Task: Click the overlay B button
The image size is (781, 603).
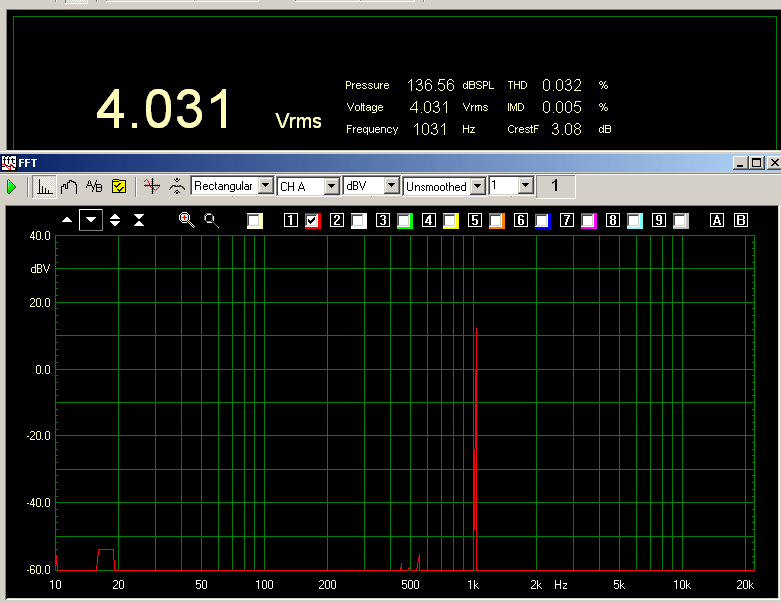Action: [741, 221]
